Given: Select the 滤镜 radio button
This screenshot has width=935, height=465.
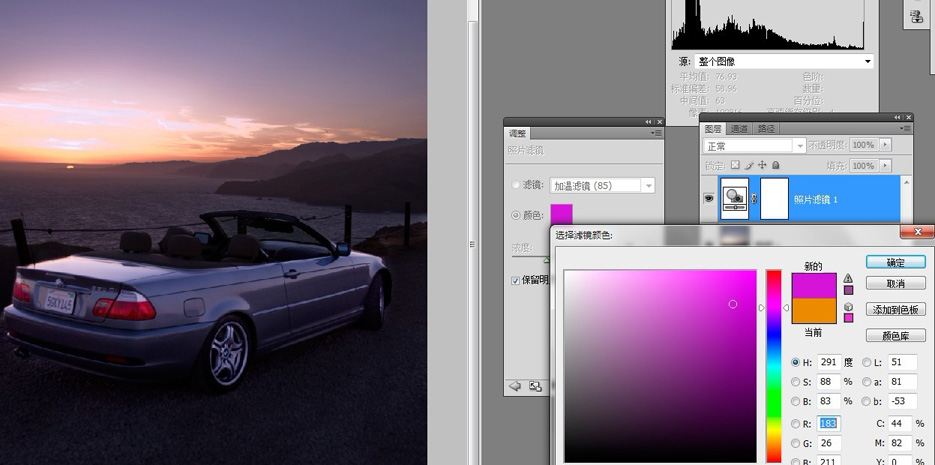Looking at the screenshot, I should [x=516, y=185].
